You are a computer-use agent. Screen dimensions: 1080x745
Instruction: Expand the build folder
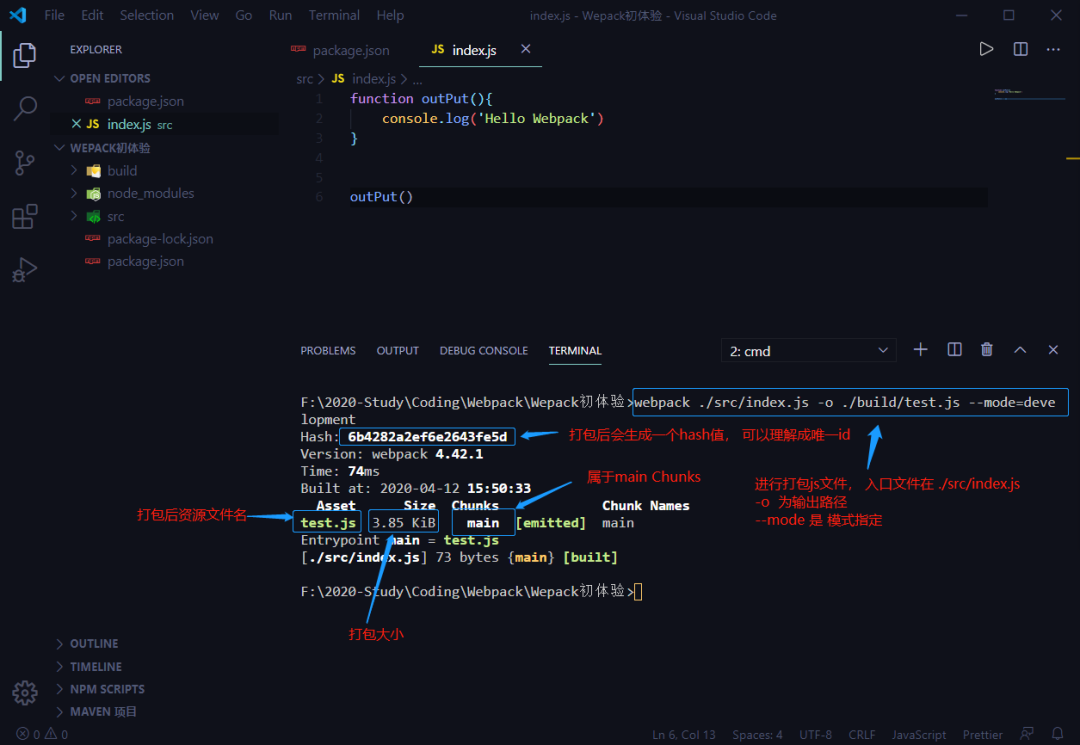122,171
